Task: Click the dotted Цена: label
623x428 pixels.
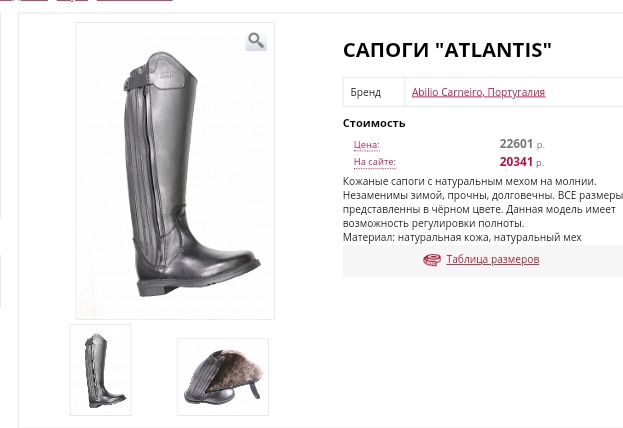Action: [x=366, y=145]
